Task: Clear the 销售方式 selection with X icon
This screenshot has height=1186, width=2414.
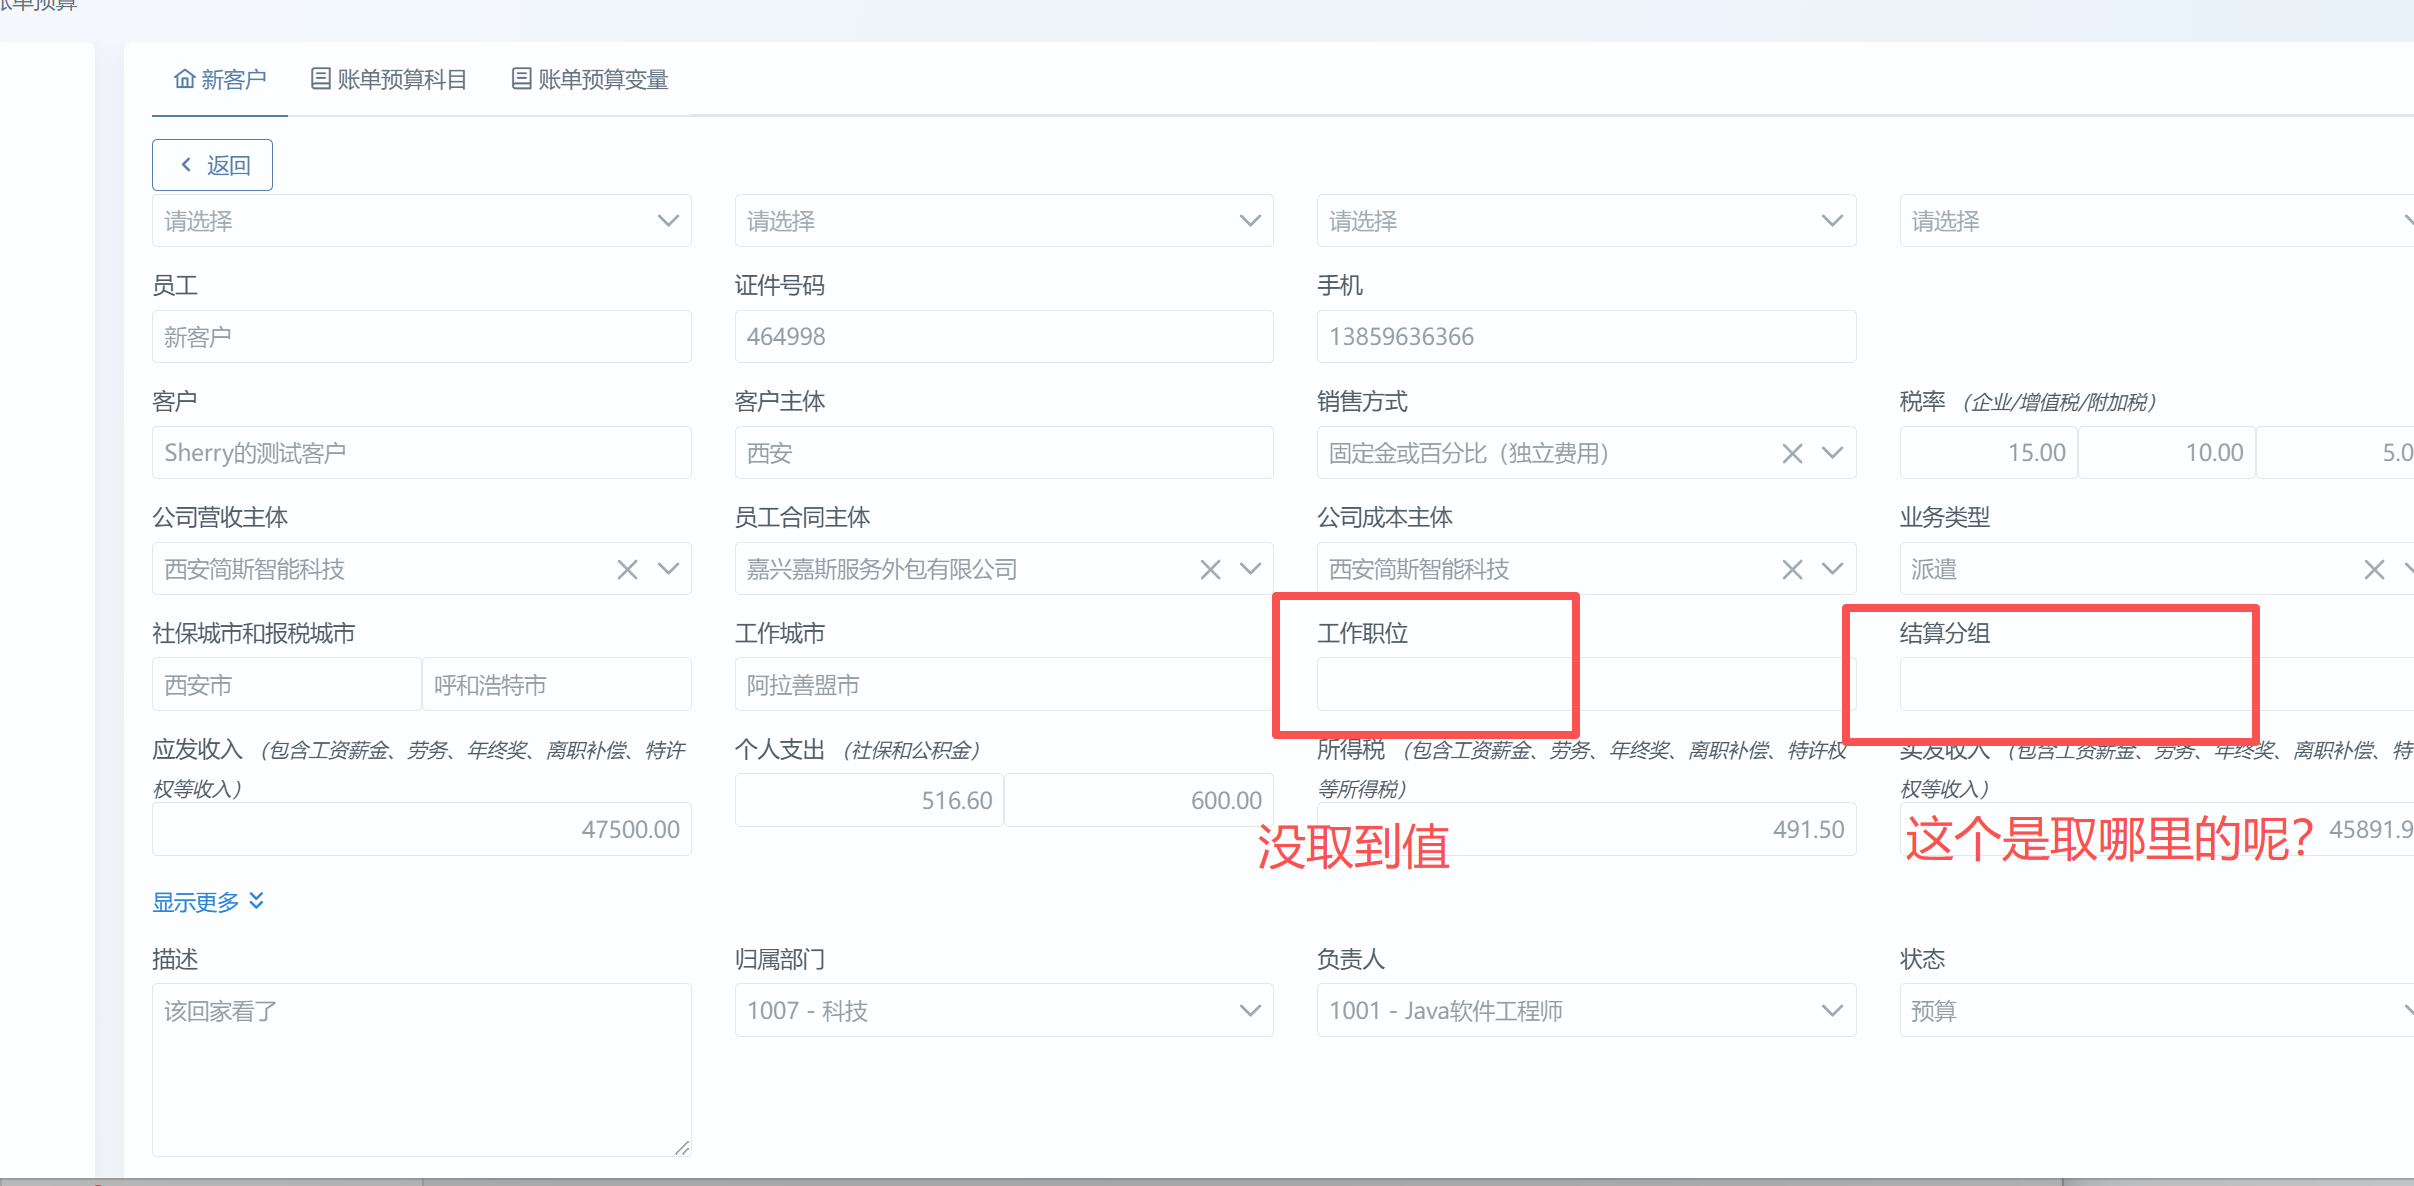Action: point(1792,454)
